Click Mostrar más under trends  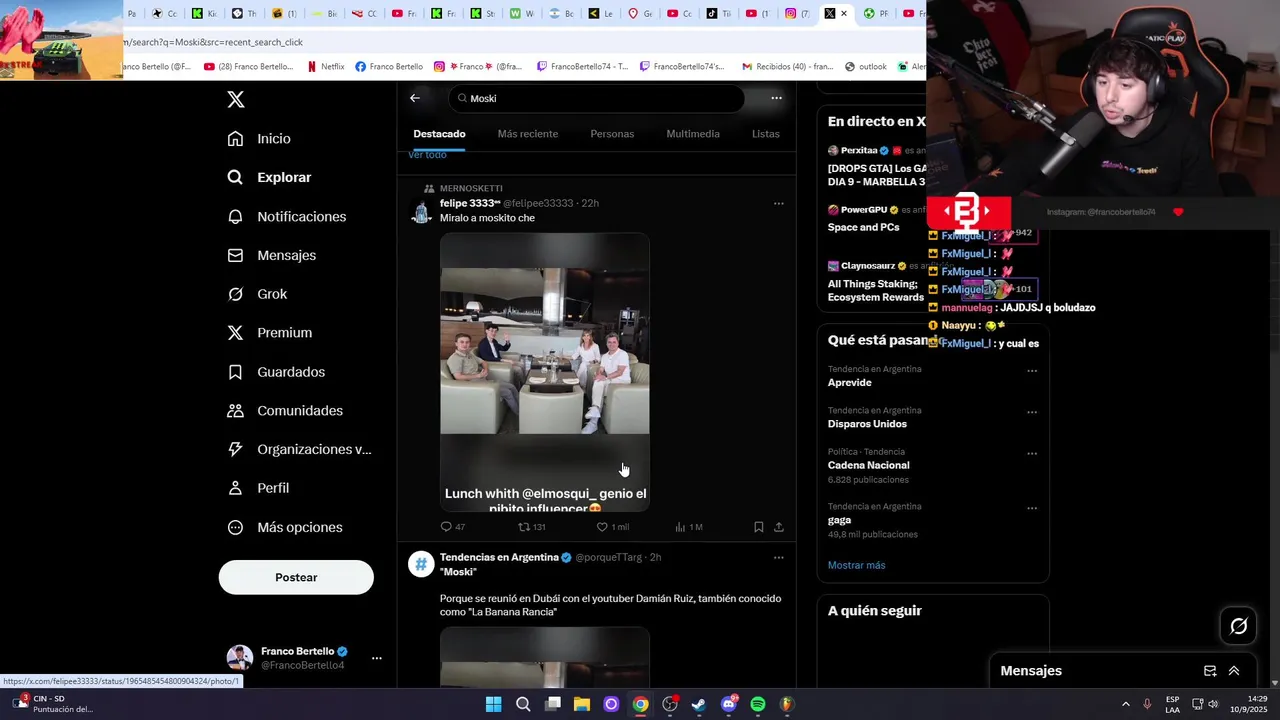(856, 565)
